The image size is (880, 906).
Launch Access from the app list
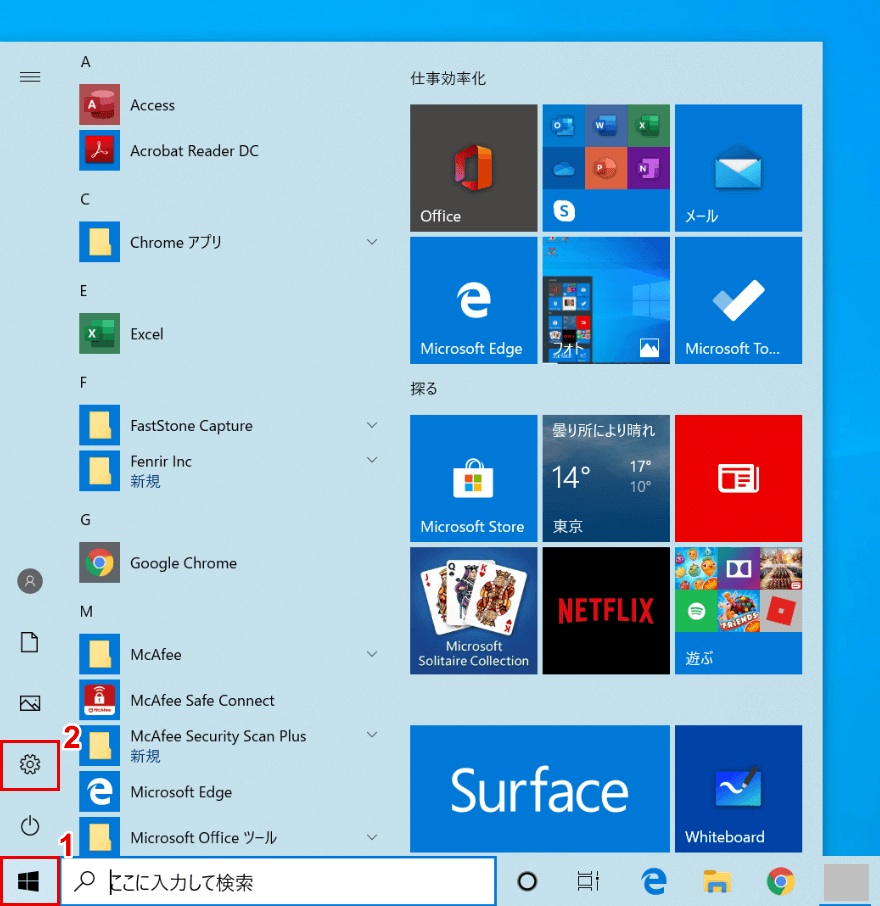pos(229,105)
